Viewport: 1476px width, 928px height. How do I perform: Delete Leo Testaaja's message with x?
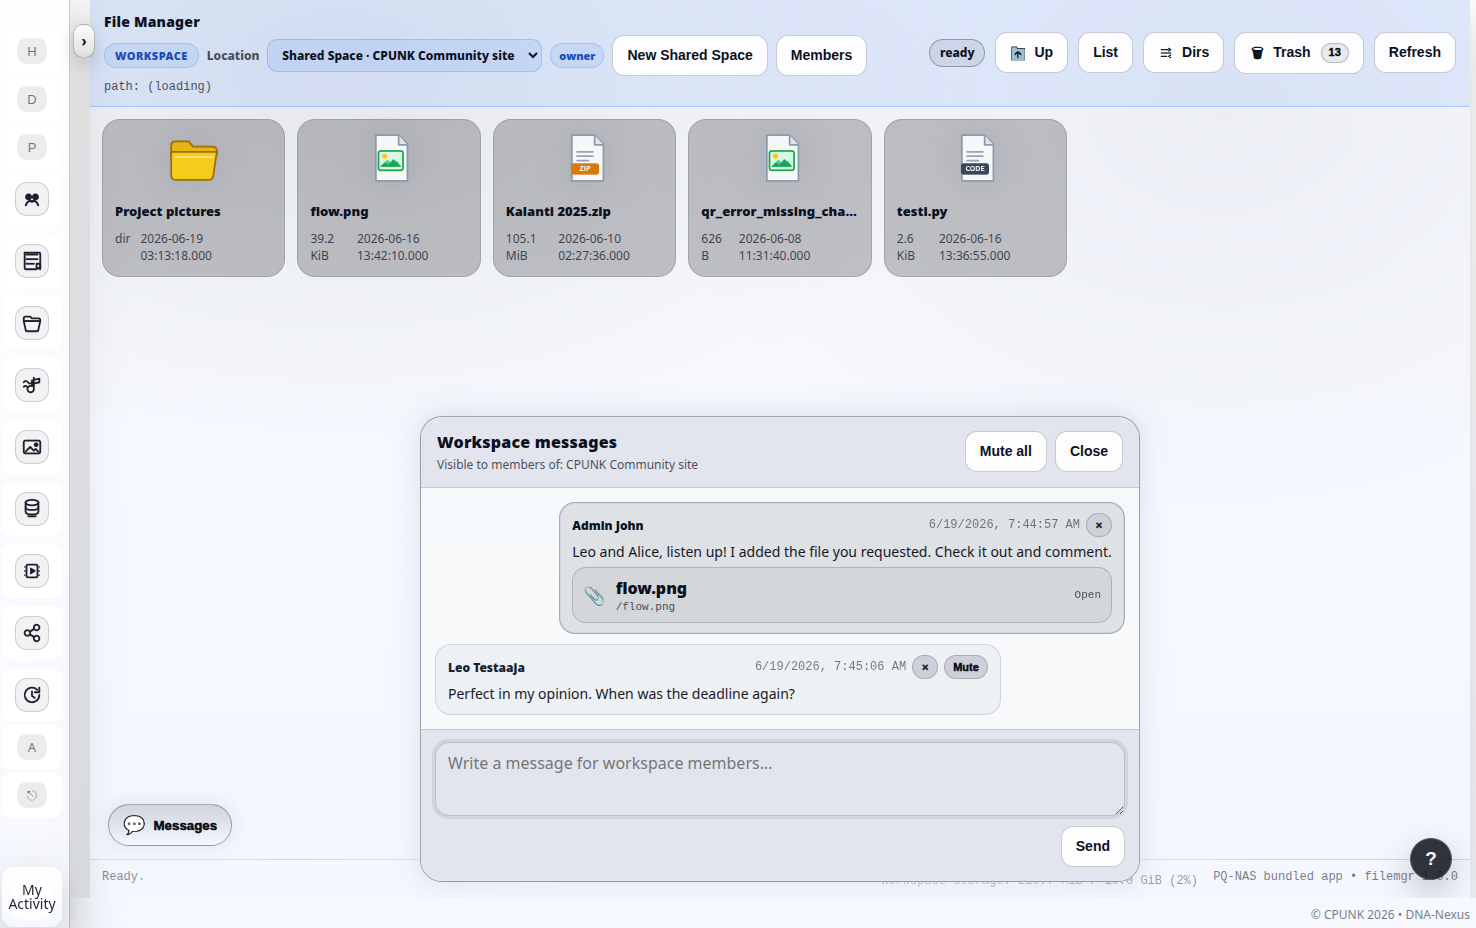coord(925,667)
